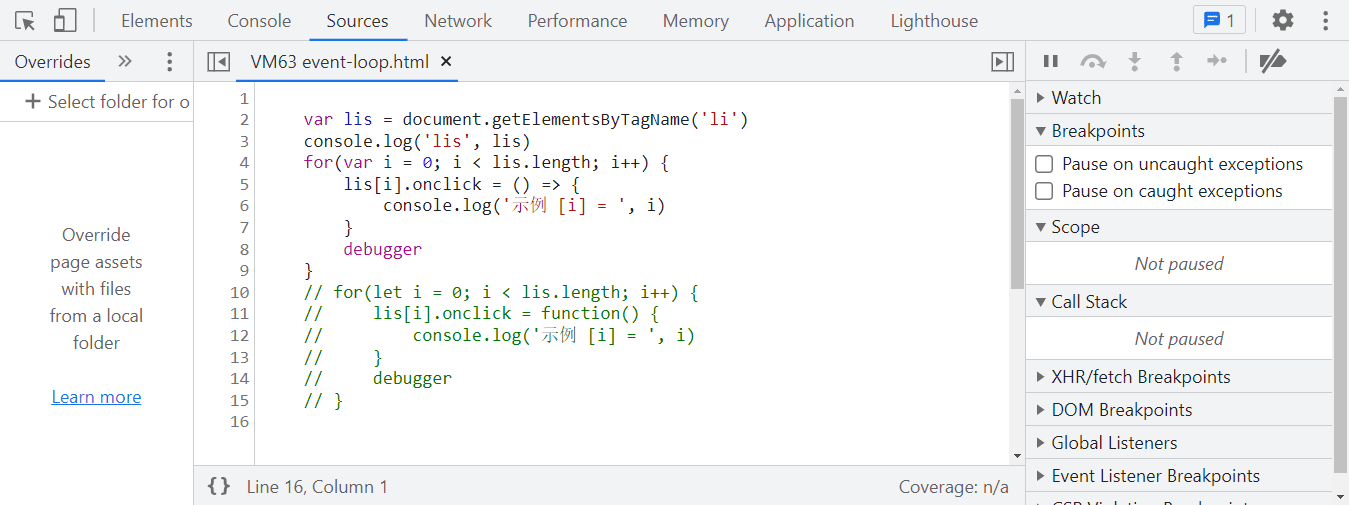Switch to the Network tab
This screenshot has width=1349, height=505.
point(458,20)
